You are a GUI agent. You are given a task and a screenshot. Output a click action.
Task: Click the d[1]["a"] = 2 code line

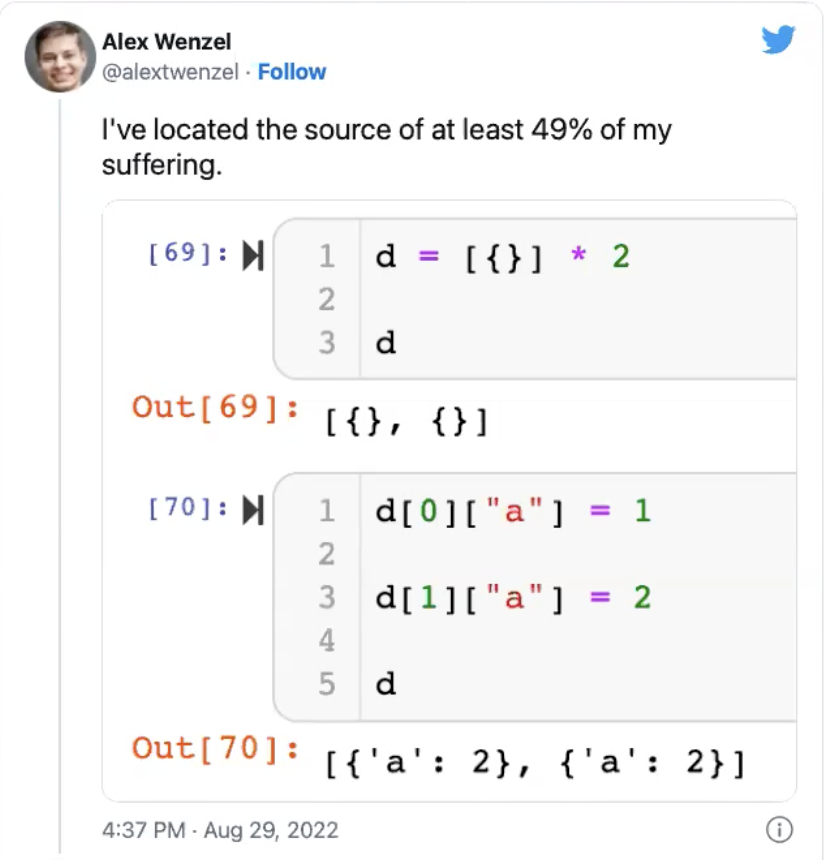(x=512, y=598)
